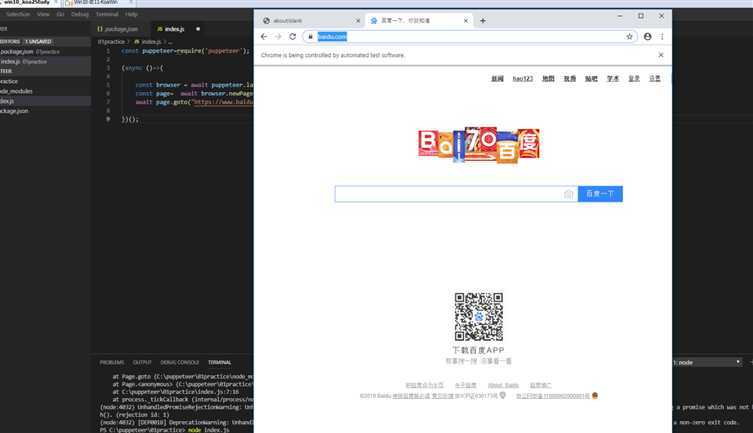753x433 pixels.
Task: Switch to the Problems panel tab
Action: pos(112,362)
